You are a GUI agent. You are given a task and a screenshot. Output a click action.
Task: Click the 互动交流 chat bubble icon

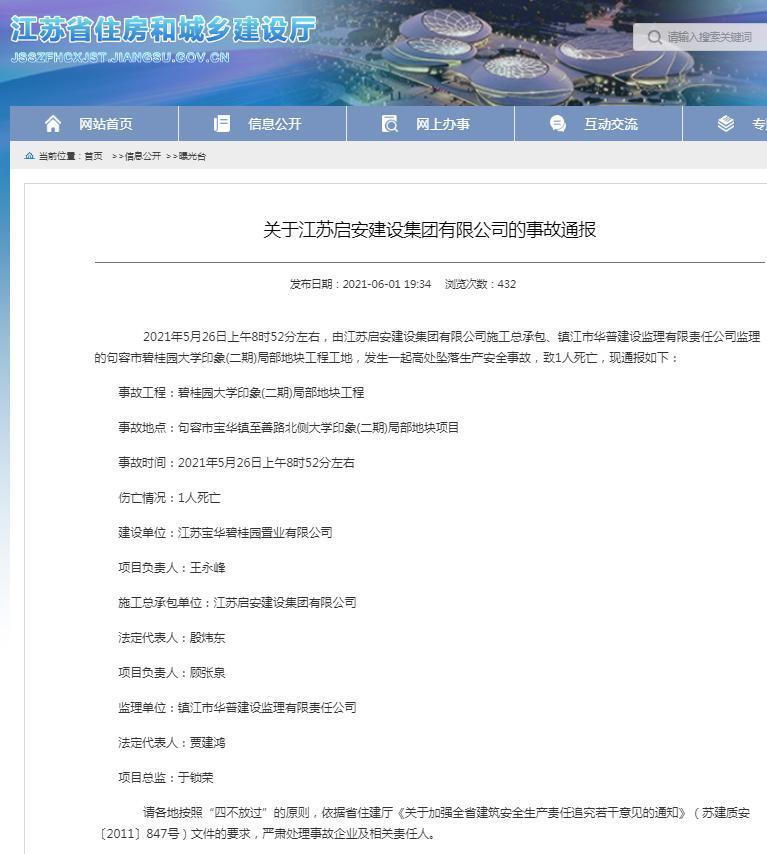(557, 124)
